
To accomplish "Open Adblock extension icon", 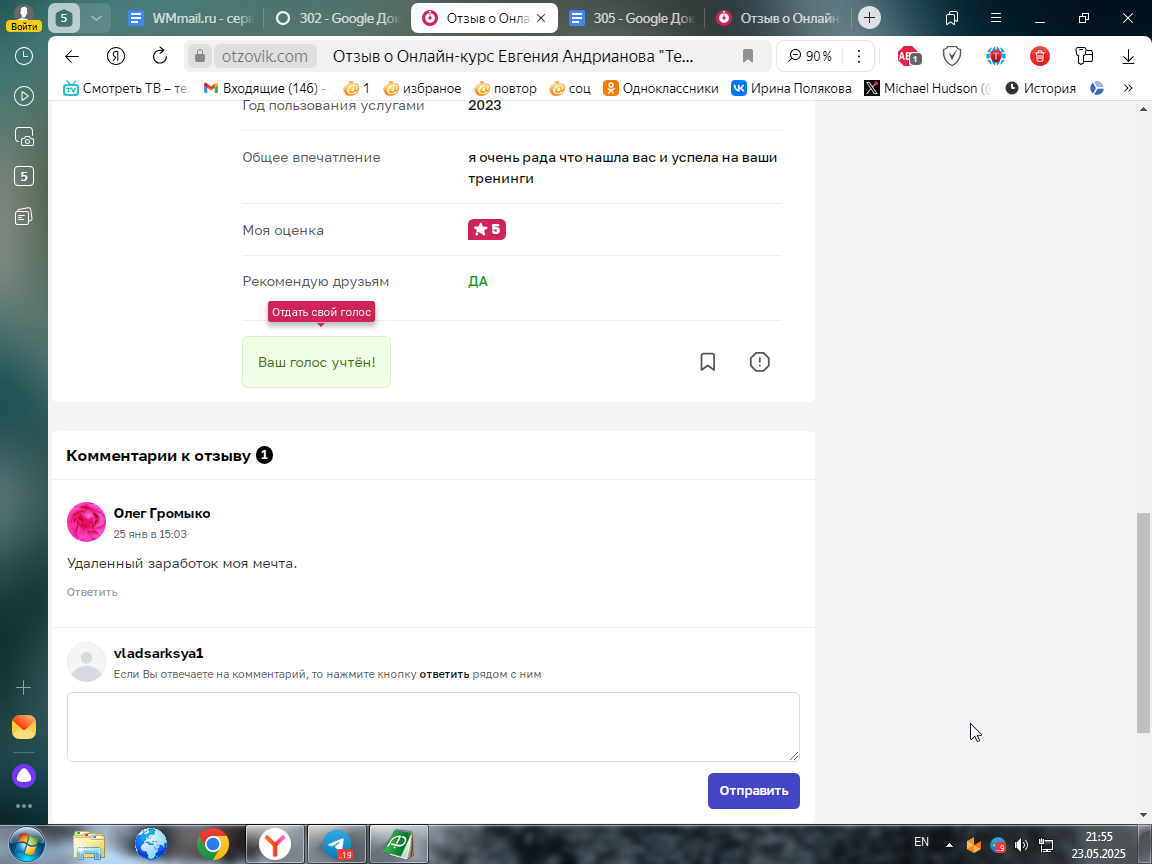I will pyautogui.click(x=909, y=57).
